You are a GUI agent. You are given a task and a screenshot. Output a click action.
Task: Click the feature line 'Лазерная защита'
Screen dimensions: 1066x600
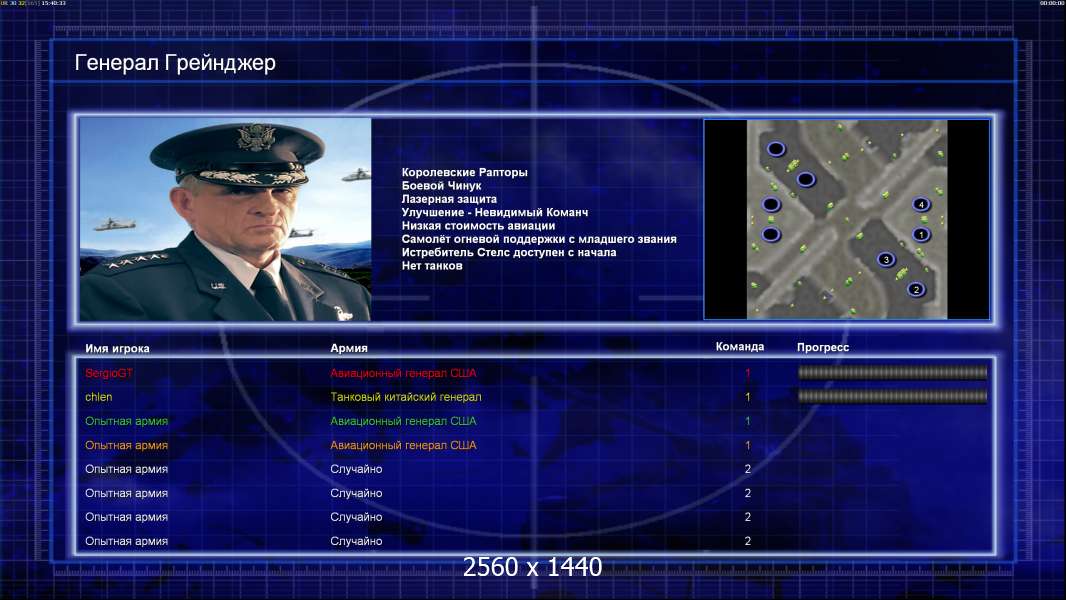449,199
